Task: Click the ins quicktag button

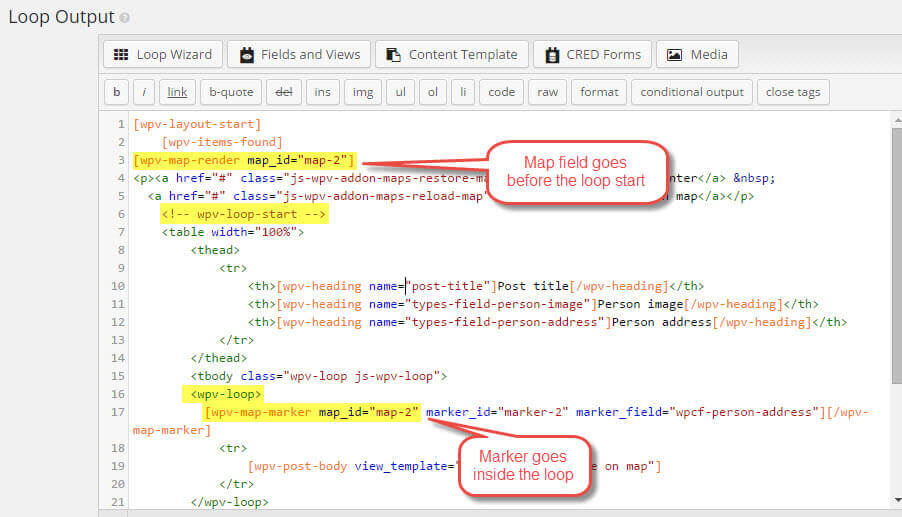Action: pos(323,92)
